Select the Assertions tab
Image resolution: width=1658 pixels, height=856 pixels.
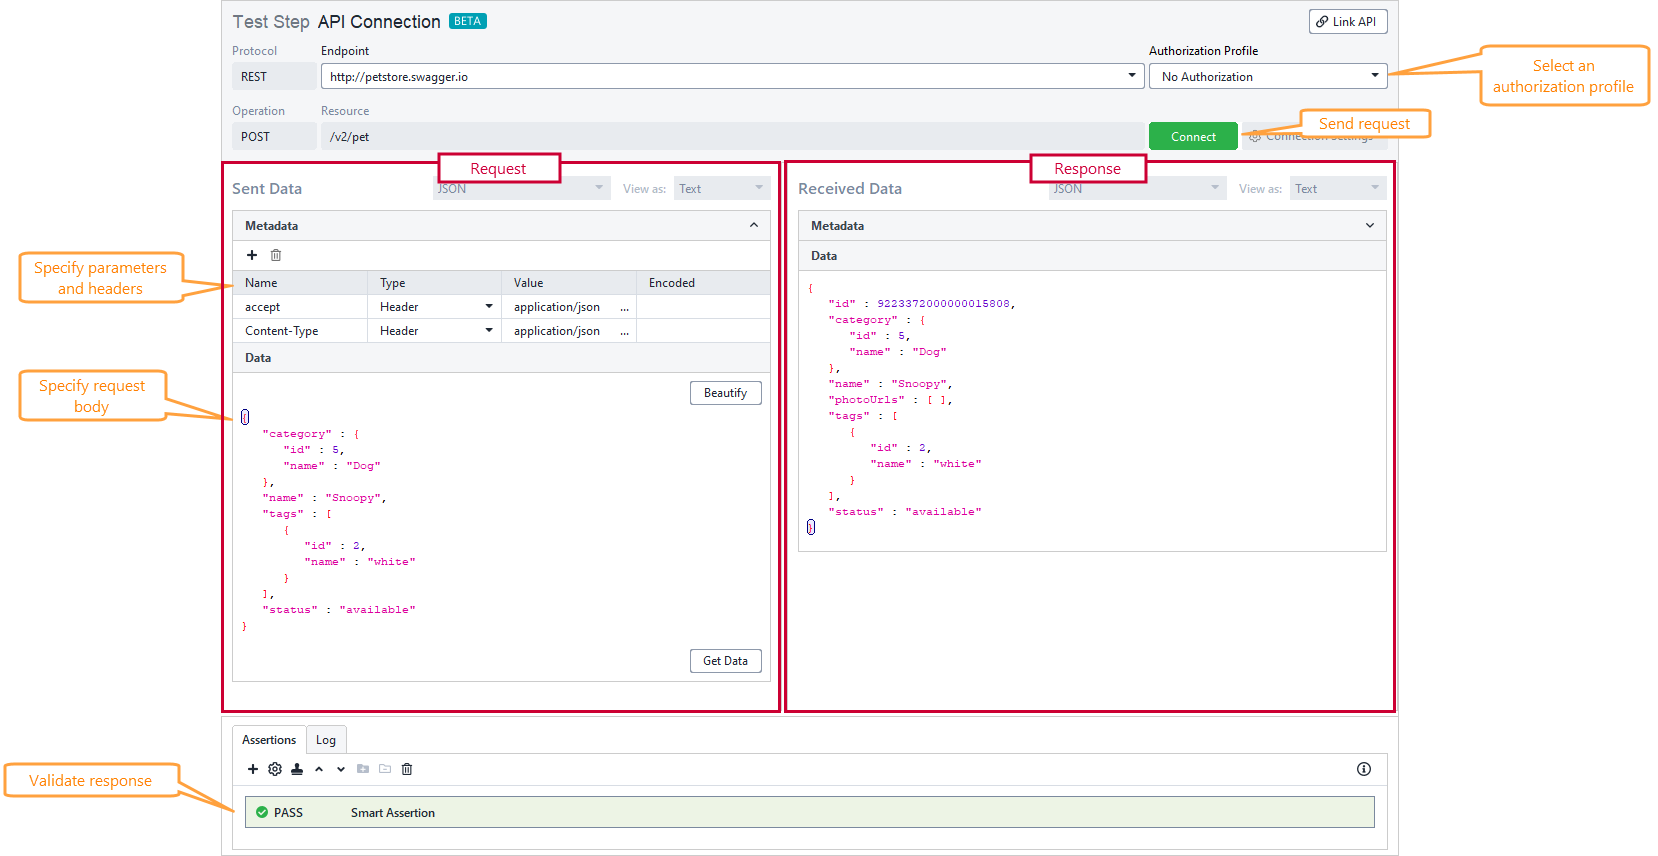point(269,740)
